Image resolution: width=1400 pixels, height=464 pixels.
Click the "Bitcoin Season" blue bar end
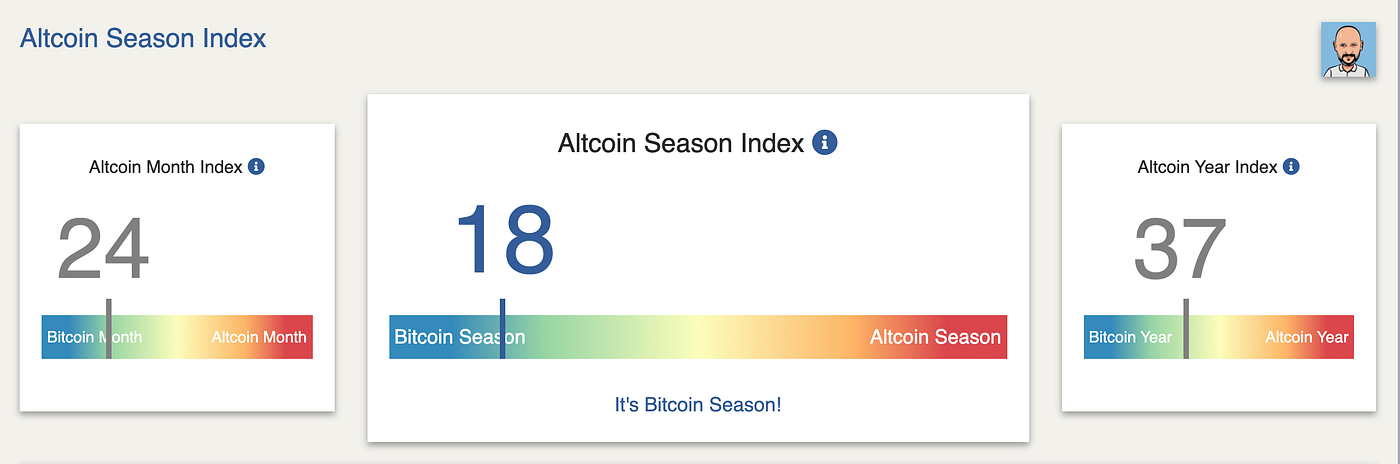(x=459, y=337)
